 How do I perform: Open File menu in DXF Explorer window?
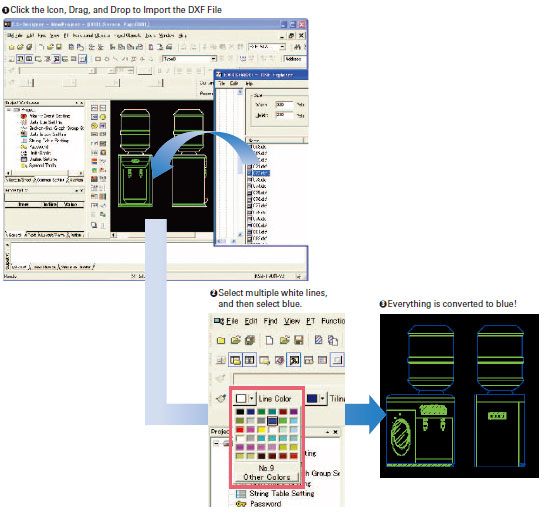(221, 84)
